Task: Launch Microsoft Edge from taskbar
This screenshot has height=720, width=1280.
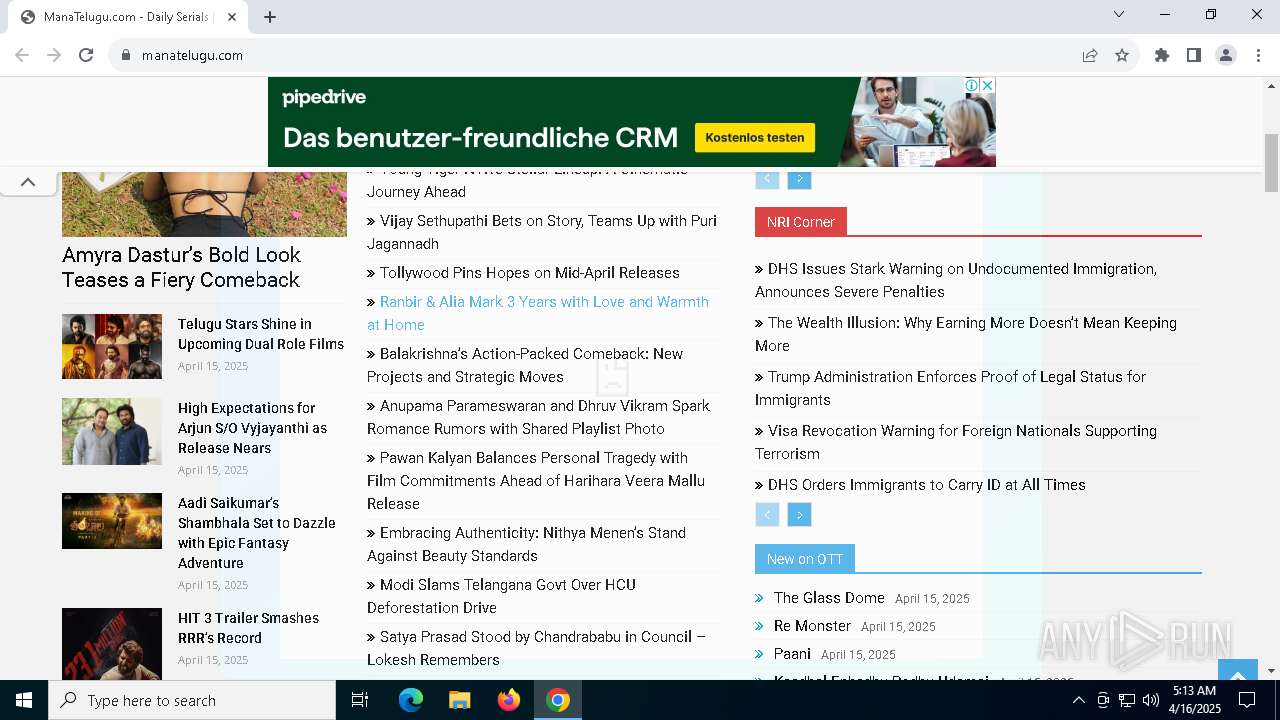Action: (x=411, y=700)
